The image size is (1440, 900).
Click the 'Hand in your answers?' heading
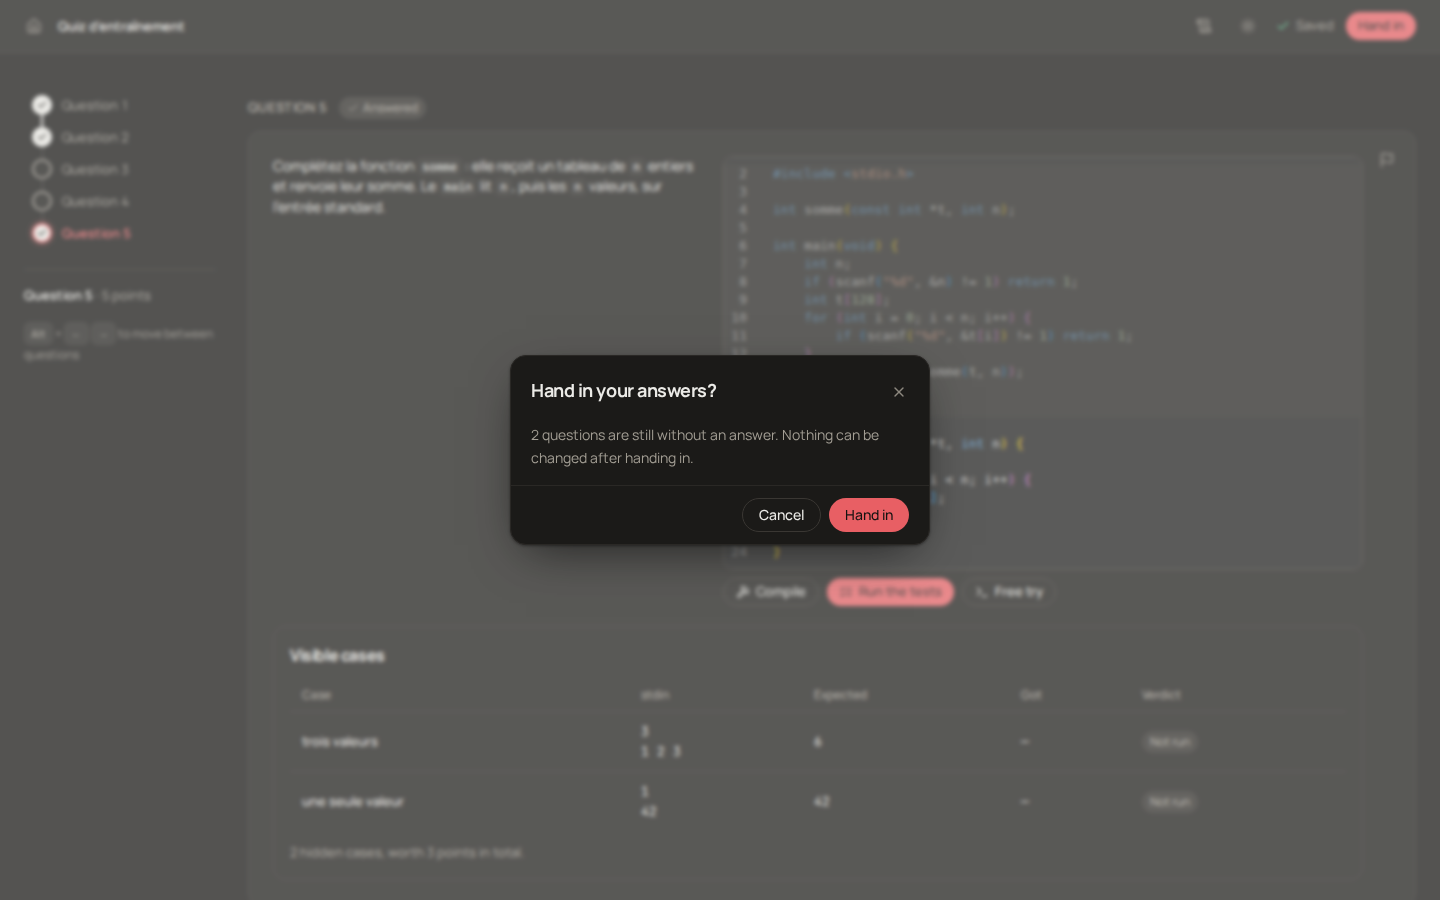pyautogui.click(x=624, y=391)
